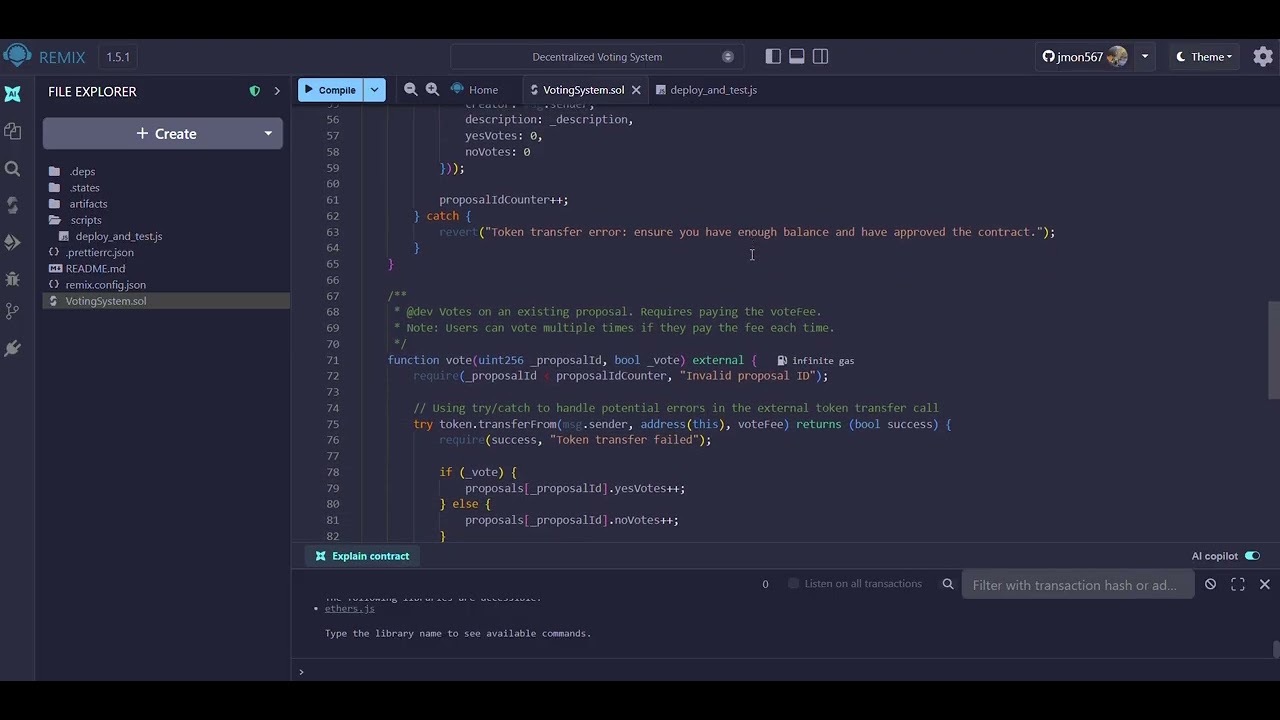This screenshot has width=1280, height=720.
Task: Collapse the File Explorer panel with arrow
Action: [x=277, y=91]
